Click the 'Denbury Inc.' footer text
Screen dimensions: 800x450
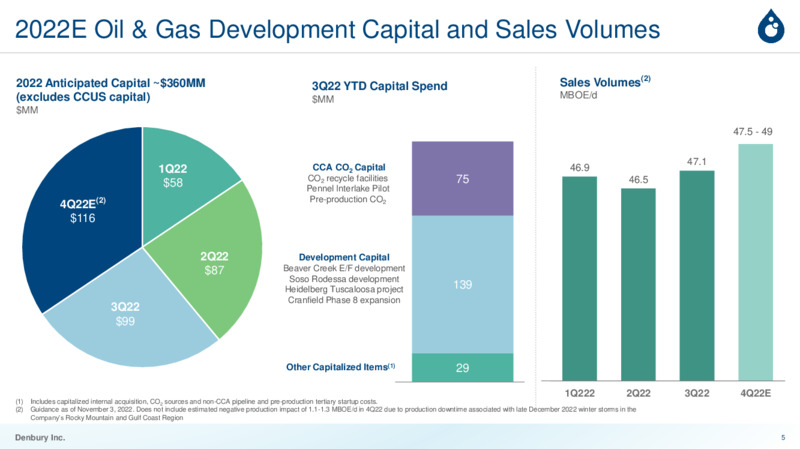click(x=40, y=437)
